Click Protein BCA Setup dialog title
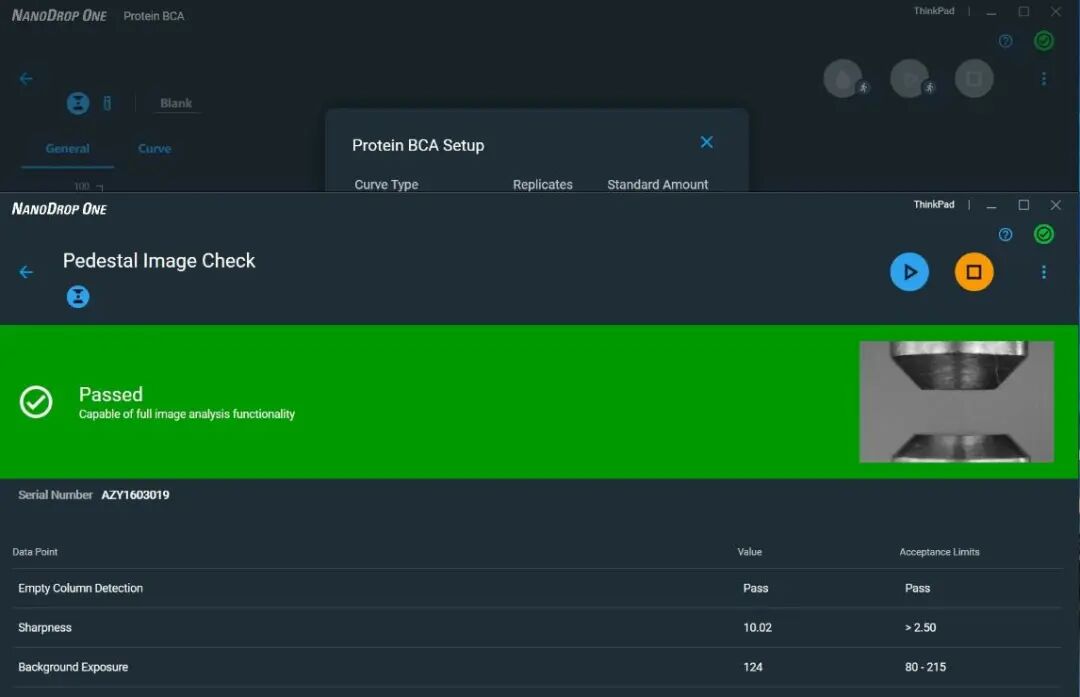This screenshot has height=697, width=1080. click(x=418, y=145)
